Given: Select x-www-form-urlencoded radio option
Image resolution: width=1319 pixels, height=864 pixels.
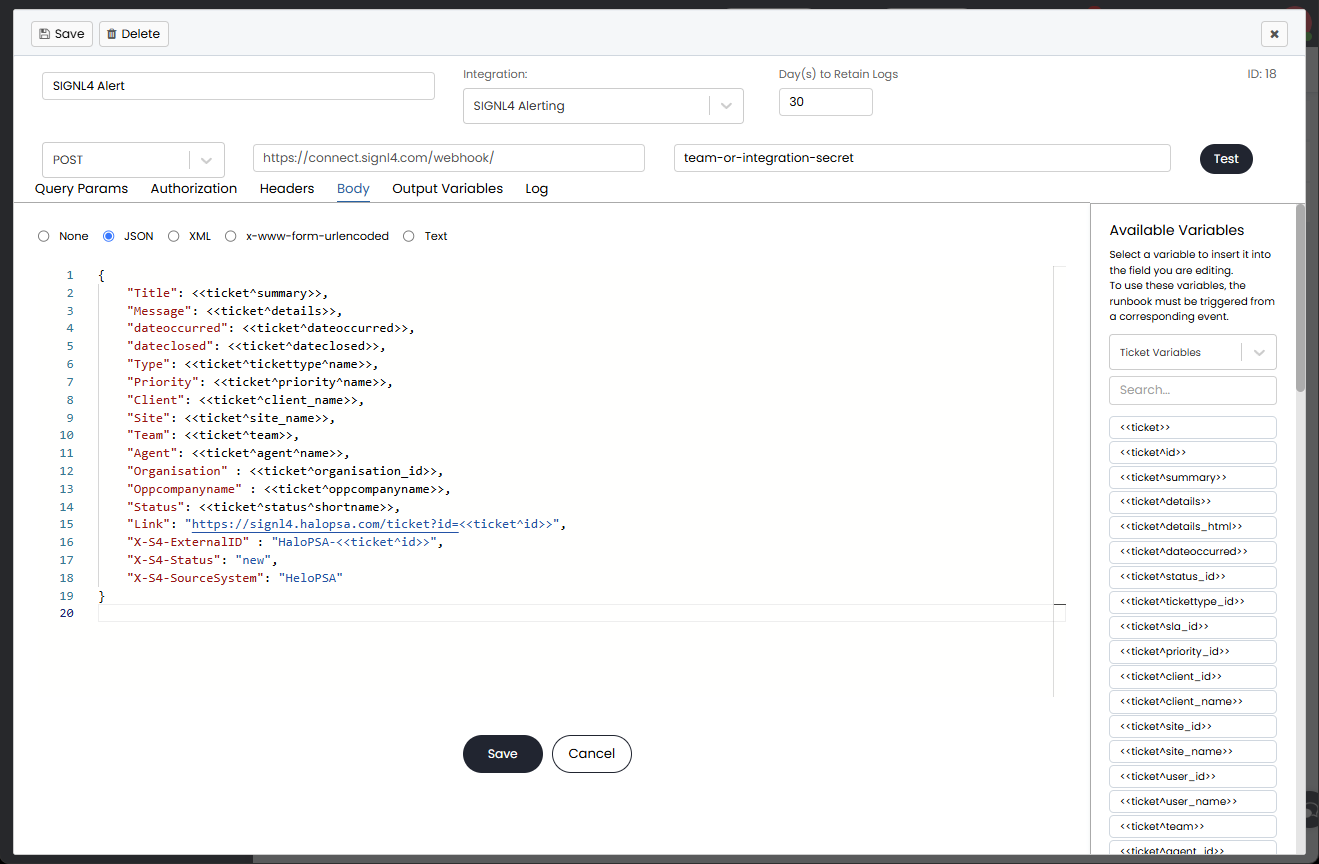Looking at the screenshot, I should pyautogui.click(x=231, y=236).
